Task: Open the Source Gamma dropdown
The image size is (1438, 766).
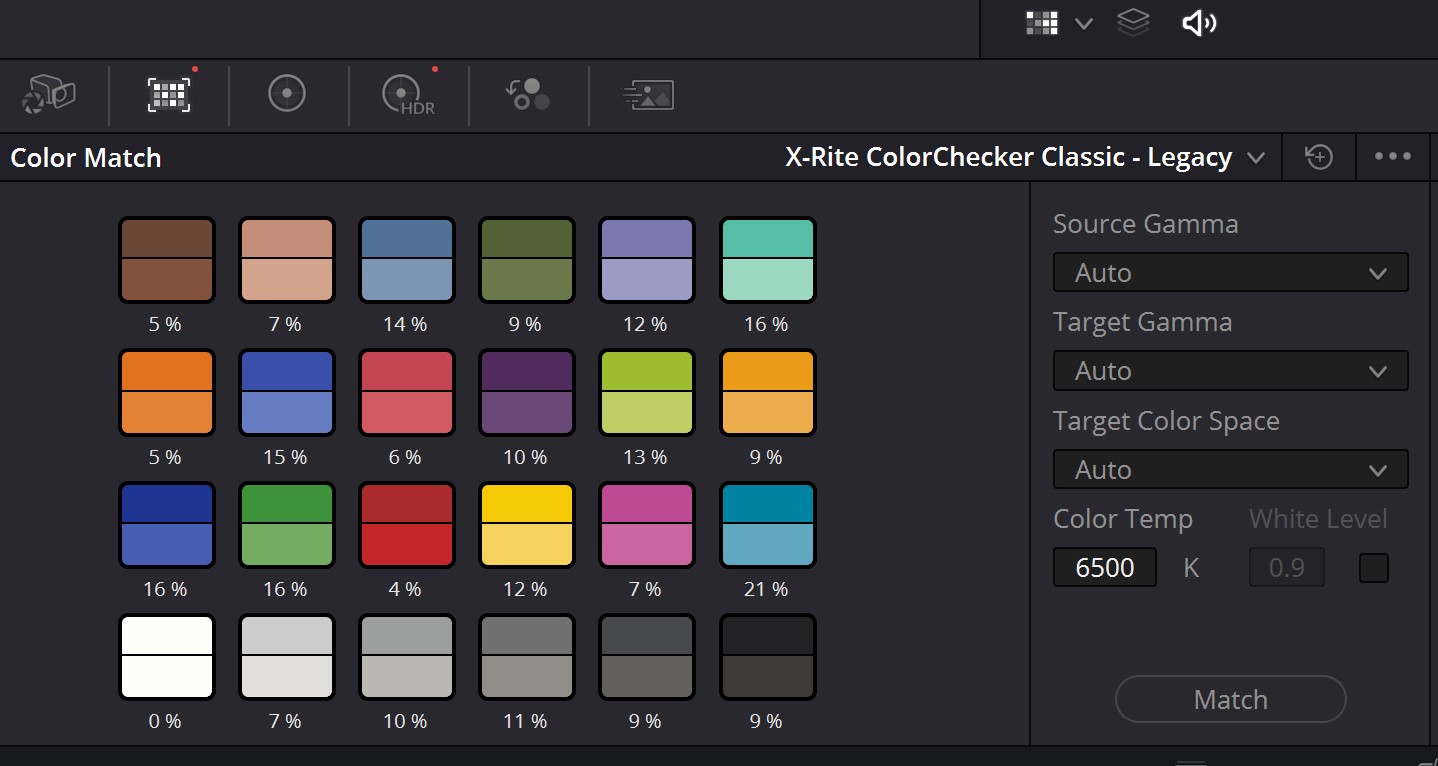Action: (x=1230, y=272)
